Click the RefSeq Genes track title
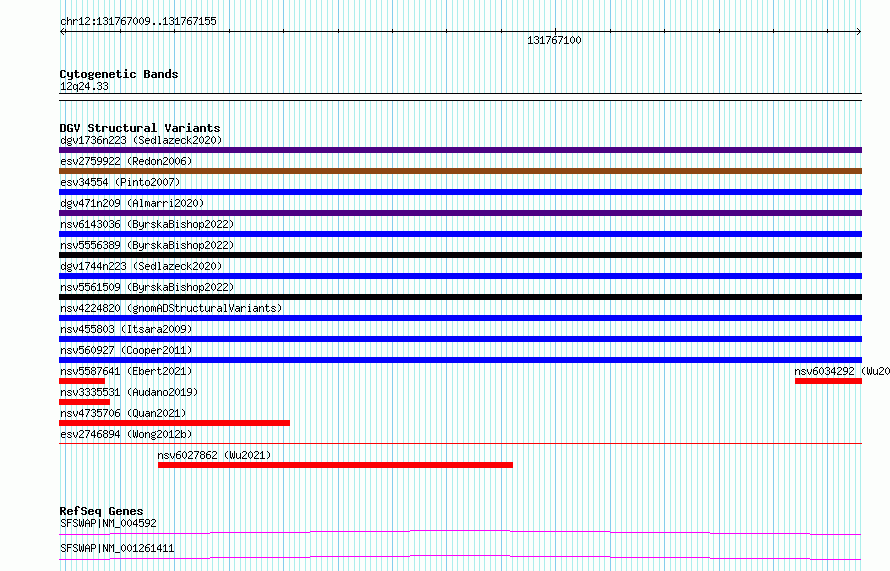This screenshot has width=890, height=571. point(101,511)
